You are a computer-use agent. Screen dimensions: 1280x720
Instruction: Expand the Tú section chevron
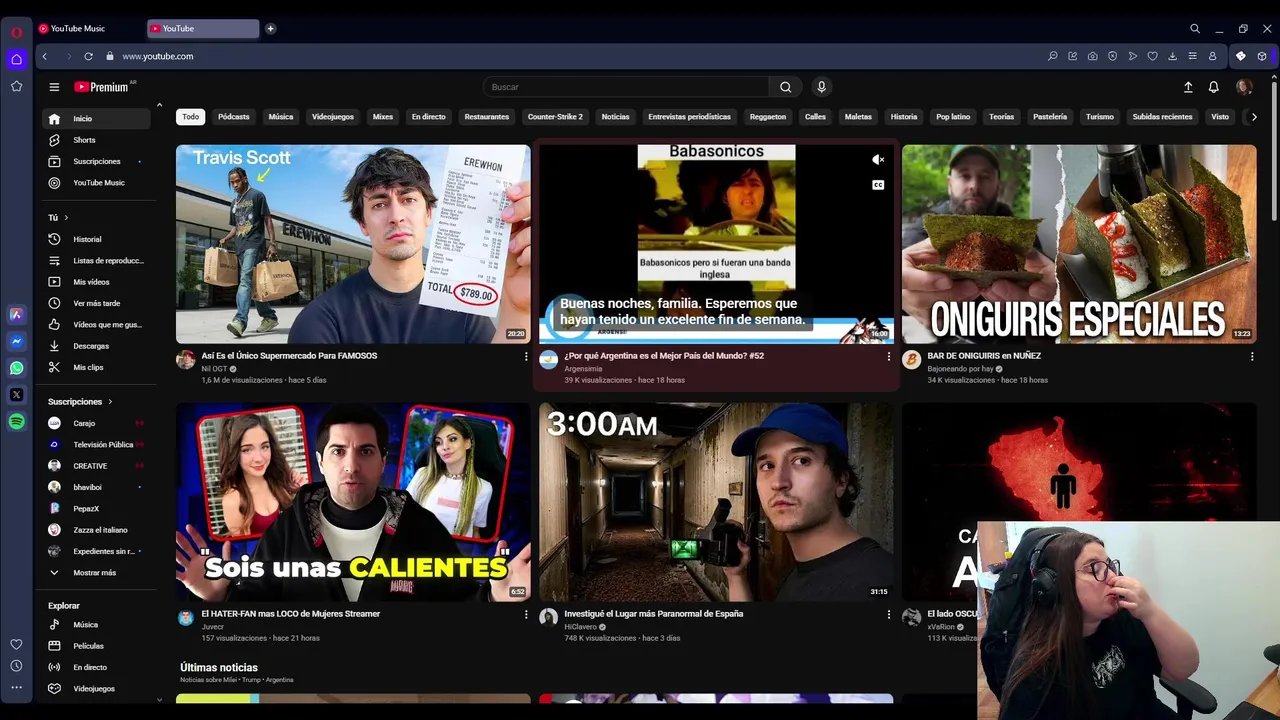click(x=66, y=218)
